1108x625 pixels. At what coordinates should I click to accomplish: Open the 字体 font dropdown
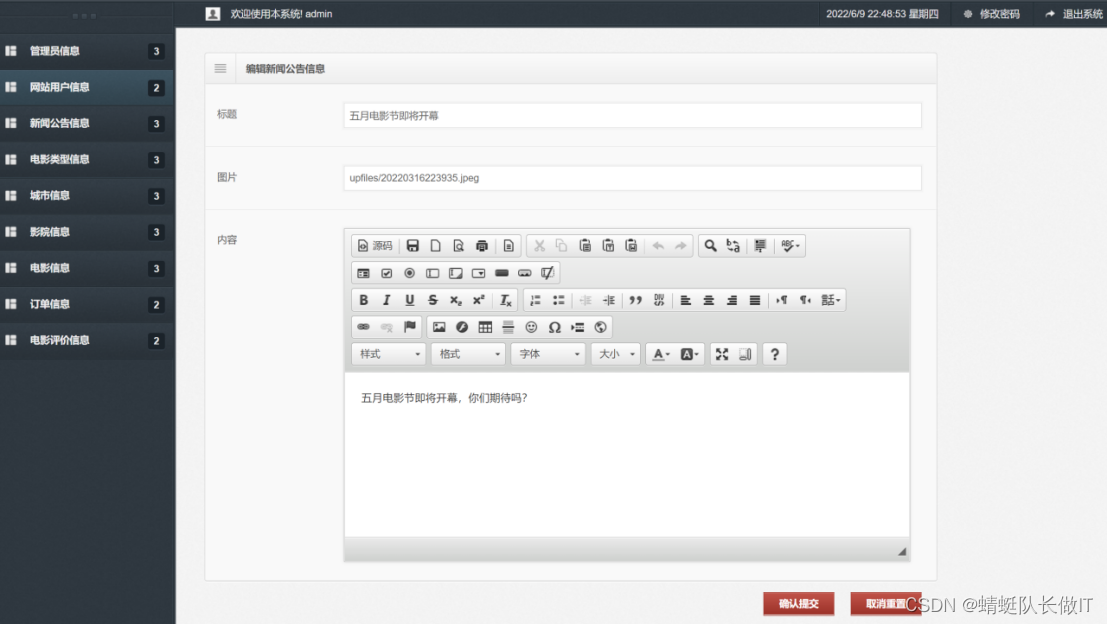point(548,354)
